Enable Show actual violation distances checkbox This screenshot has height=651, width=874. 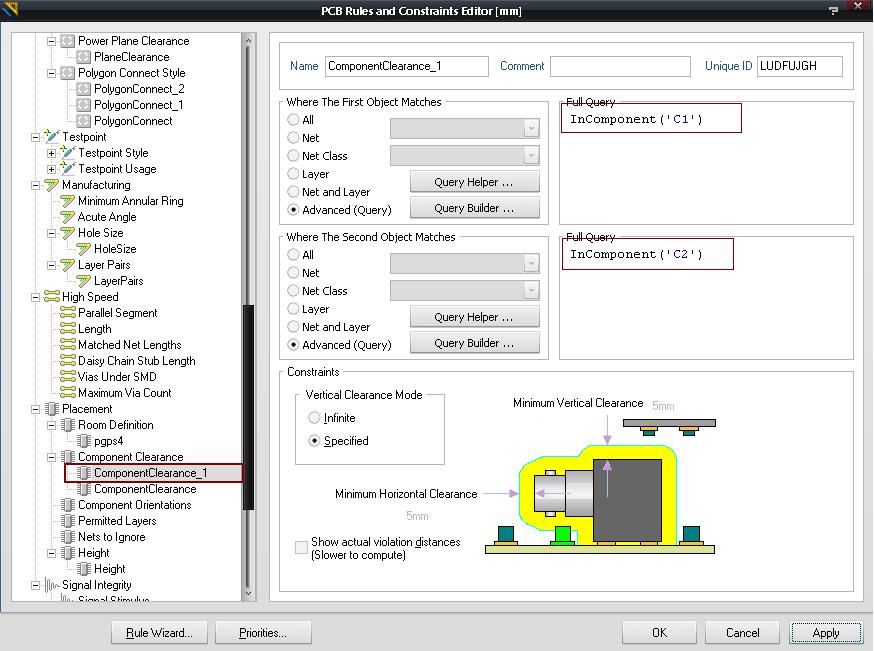(301, 547)
